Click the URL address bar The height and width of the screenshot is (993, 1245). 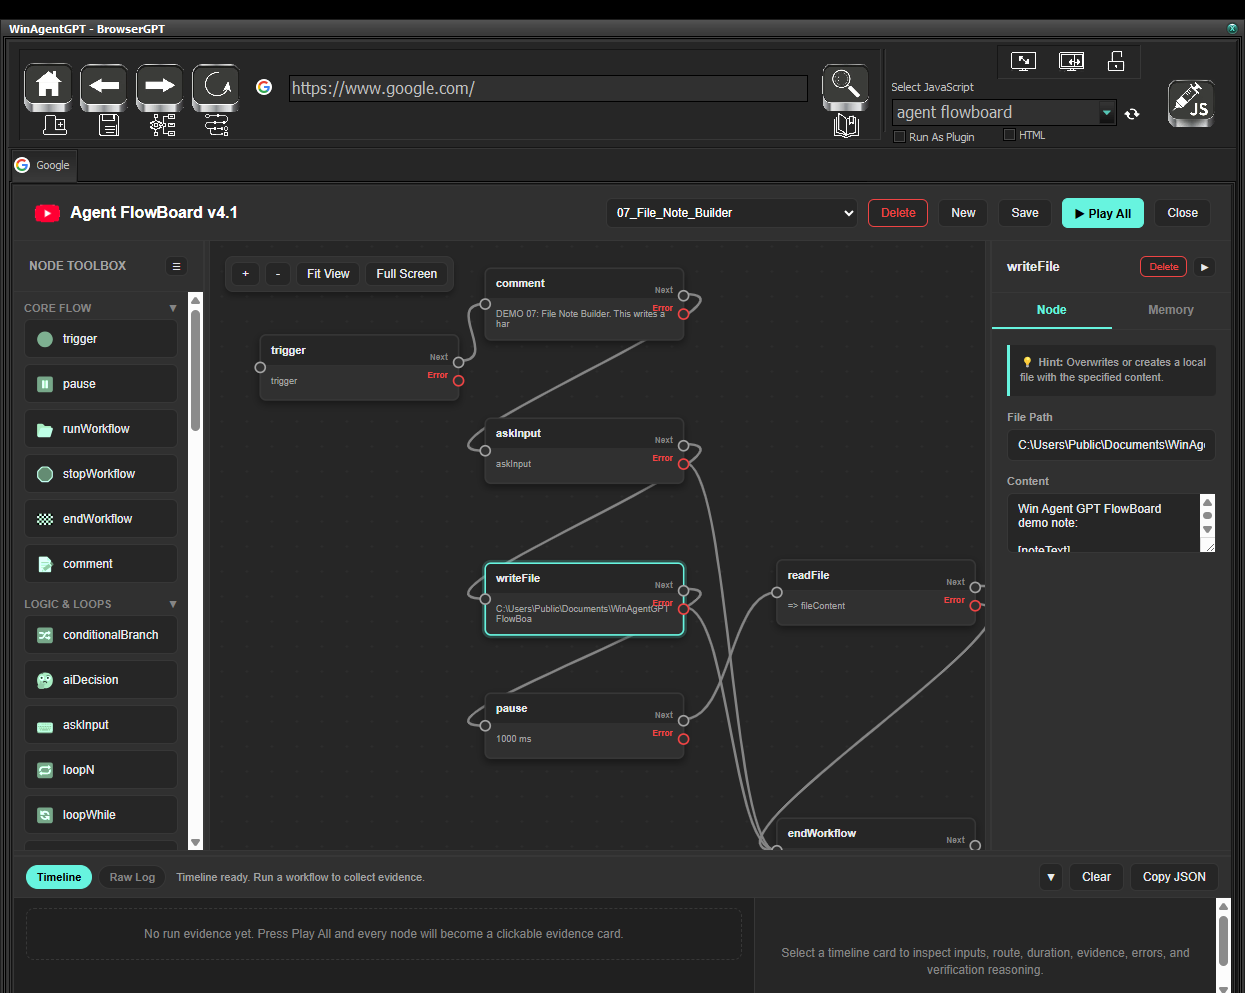pyautogui.click(x=548, y=88)
